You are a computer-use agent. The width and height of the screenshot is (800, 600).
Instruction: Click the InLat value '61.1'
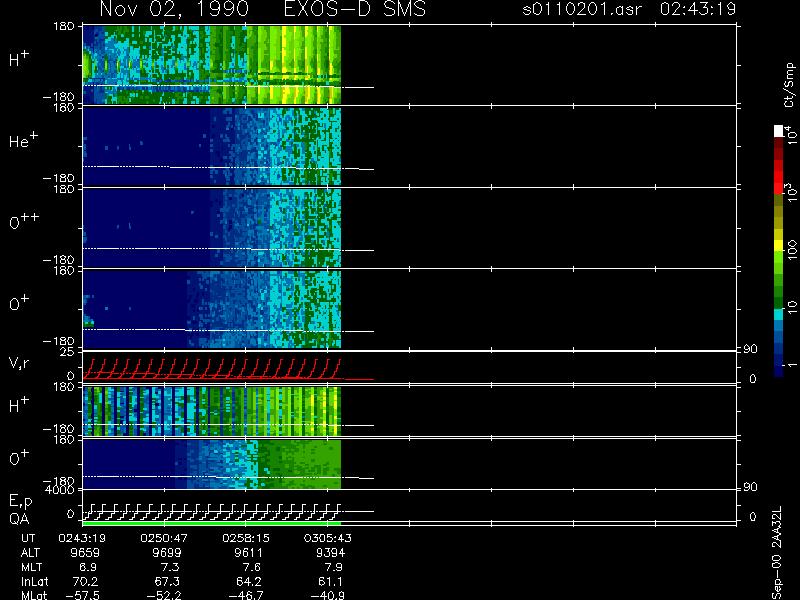tap(331, 581)
